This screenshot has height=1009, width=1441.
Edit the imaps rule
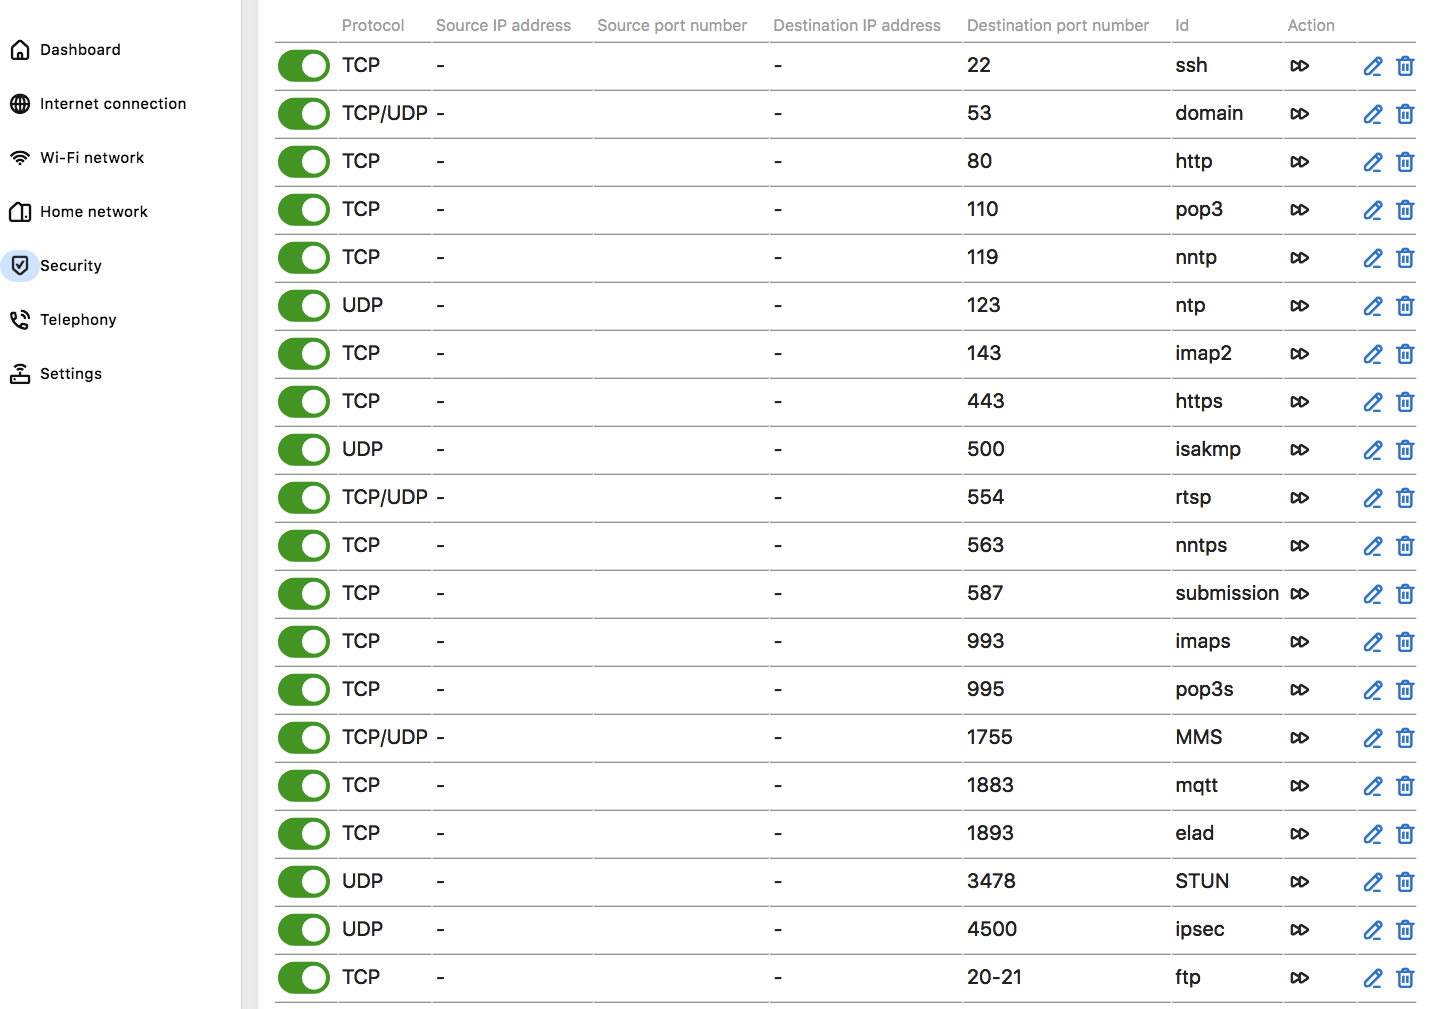click(1373, 642)
